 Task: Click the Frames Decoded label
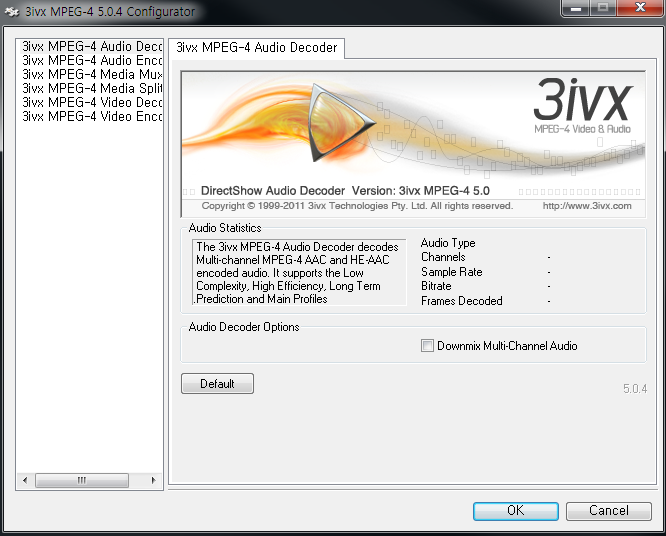tap(462, 301)
